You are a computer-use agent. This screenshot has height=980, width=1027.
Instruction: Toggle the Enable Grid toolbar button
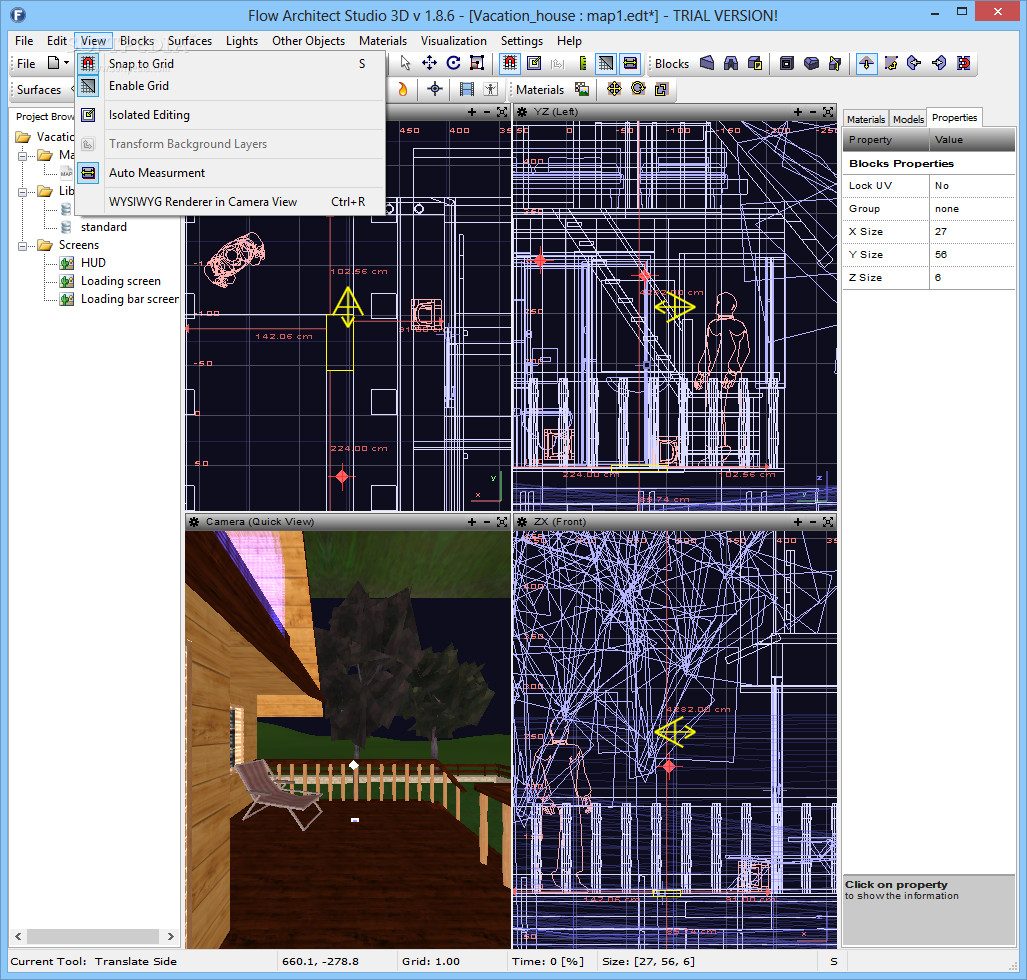pos(606,63)
